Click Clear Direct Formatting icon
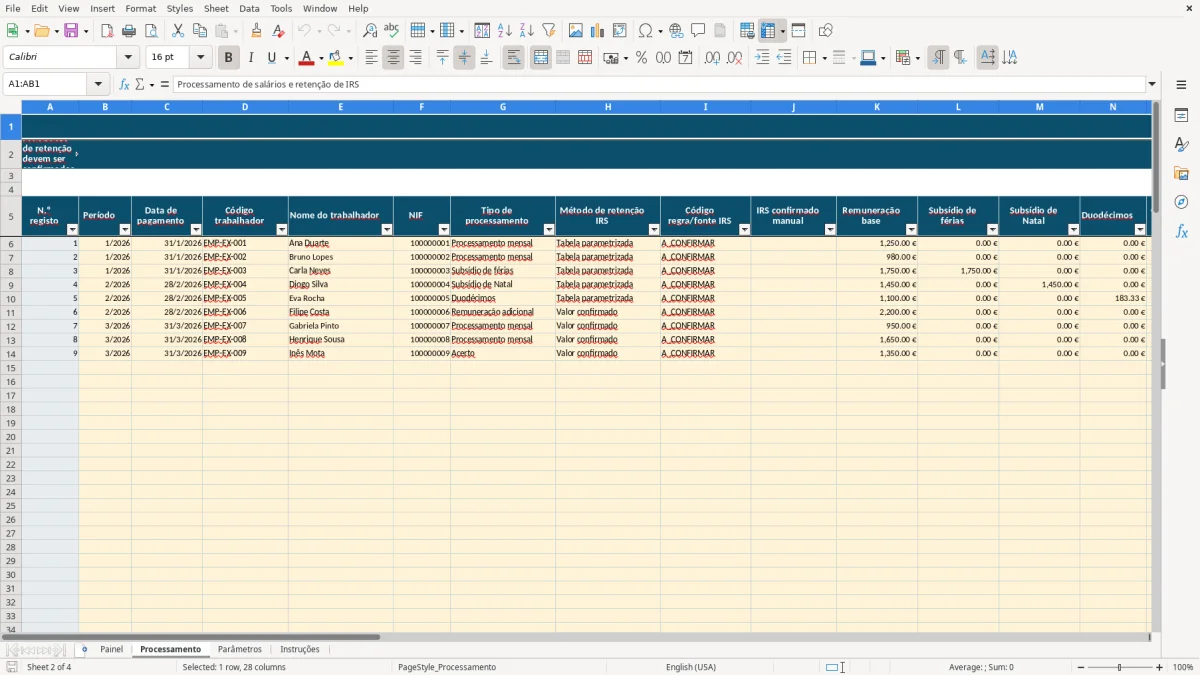Viewport: 1200px width, 675px height. 278,31
